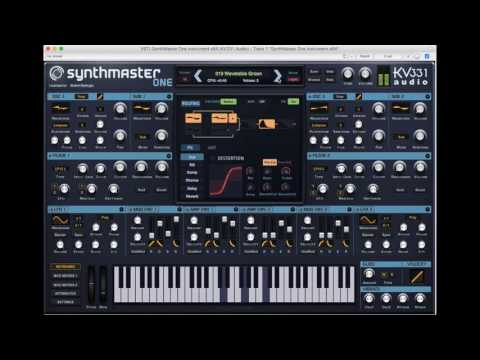
Task: Open the OSC 2 algorithm dropdown
Action: click(x=319, y=126)
